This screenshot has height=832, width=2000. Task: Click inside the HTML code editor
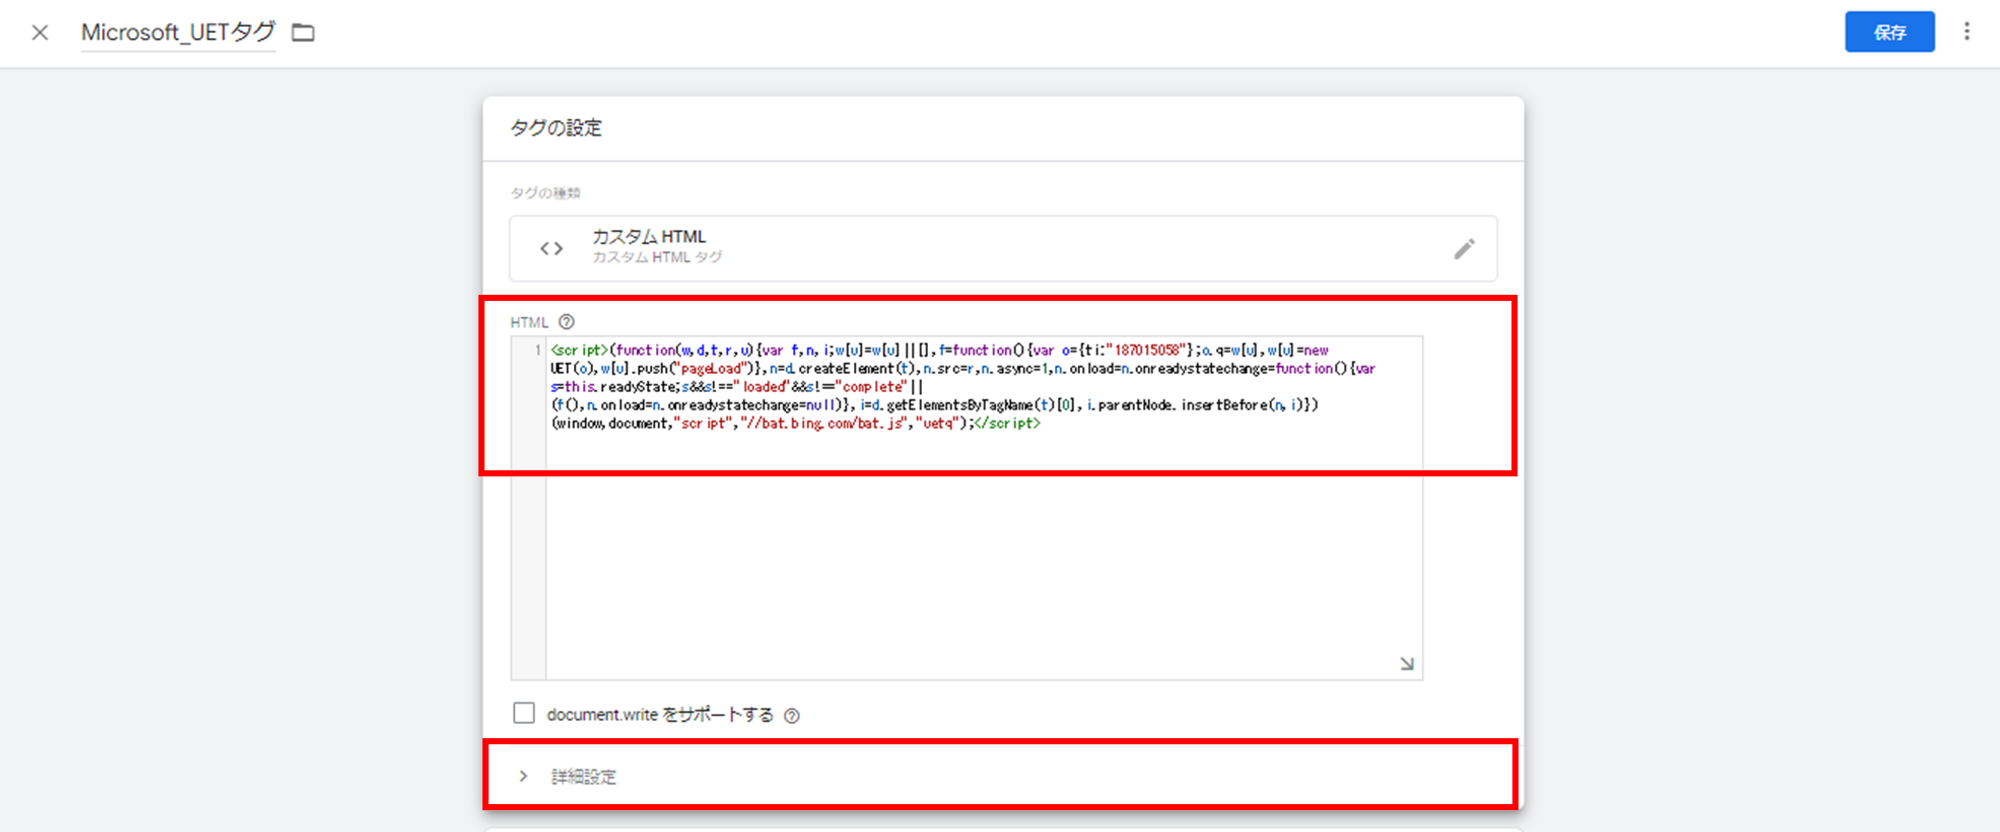click(x=984, y=508)
